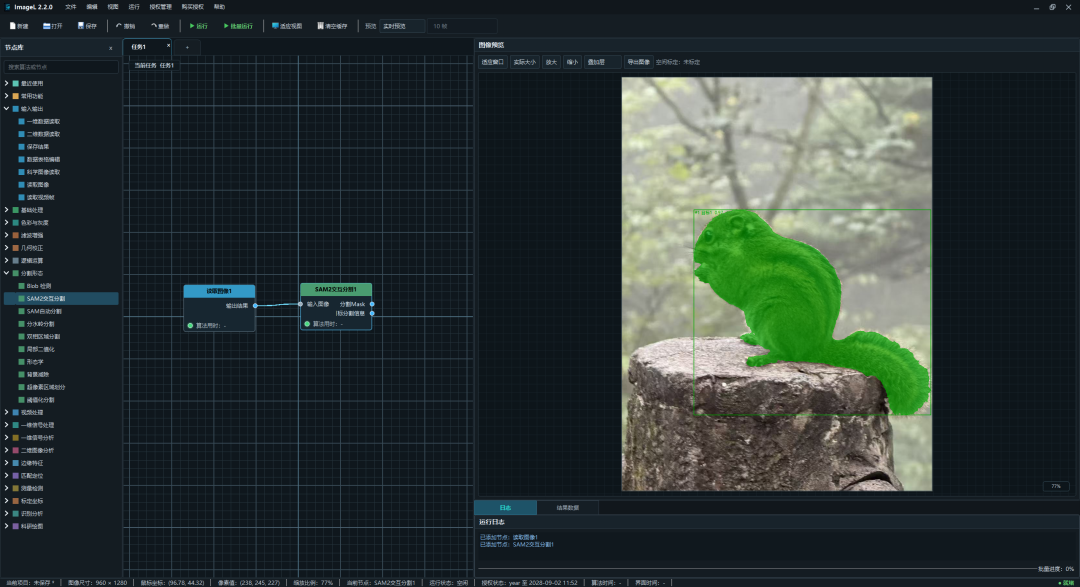Click the 适应视图 (Fit View) monitor icon
Screen dimensions: 1080x587
[x=275, y=26]
